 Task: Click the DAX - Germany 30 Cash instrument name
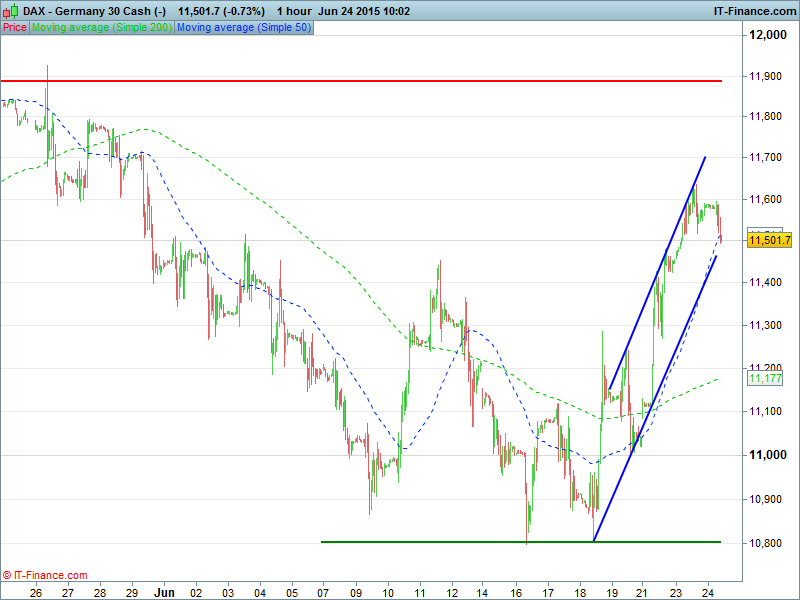[x=90, y=10]
